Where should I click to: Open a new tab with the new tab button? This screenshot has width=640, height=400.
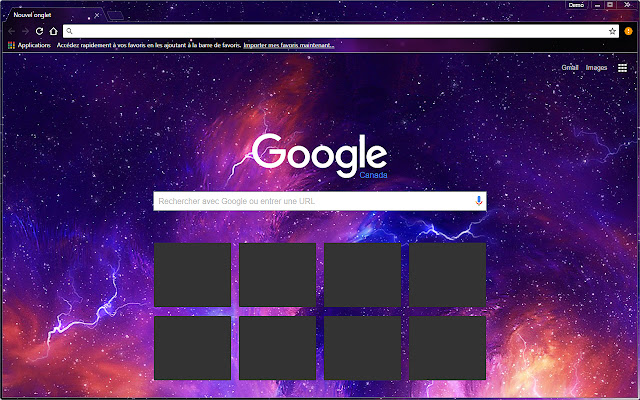(116, 16)
